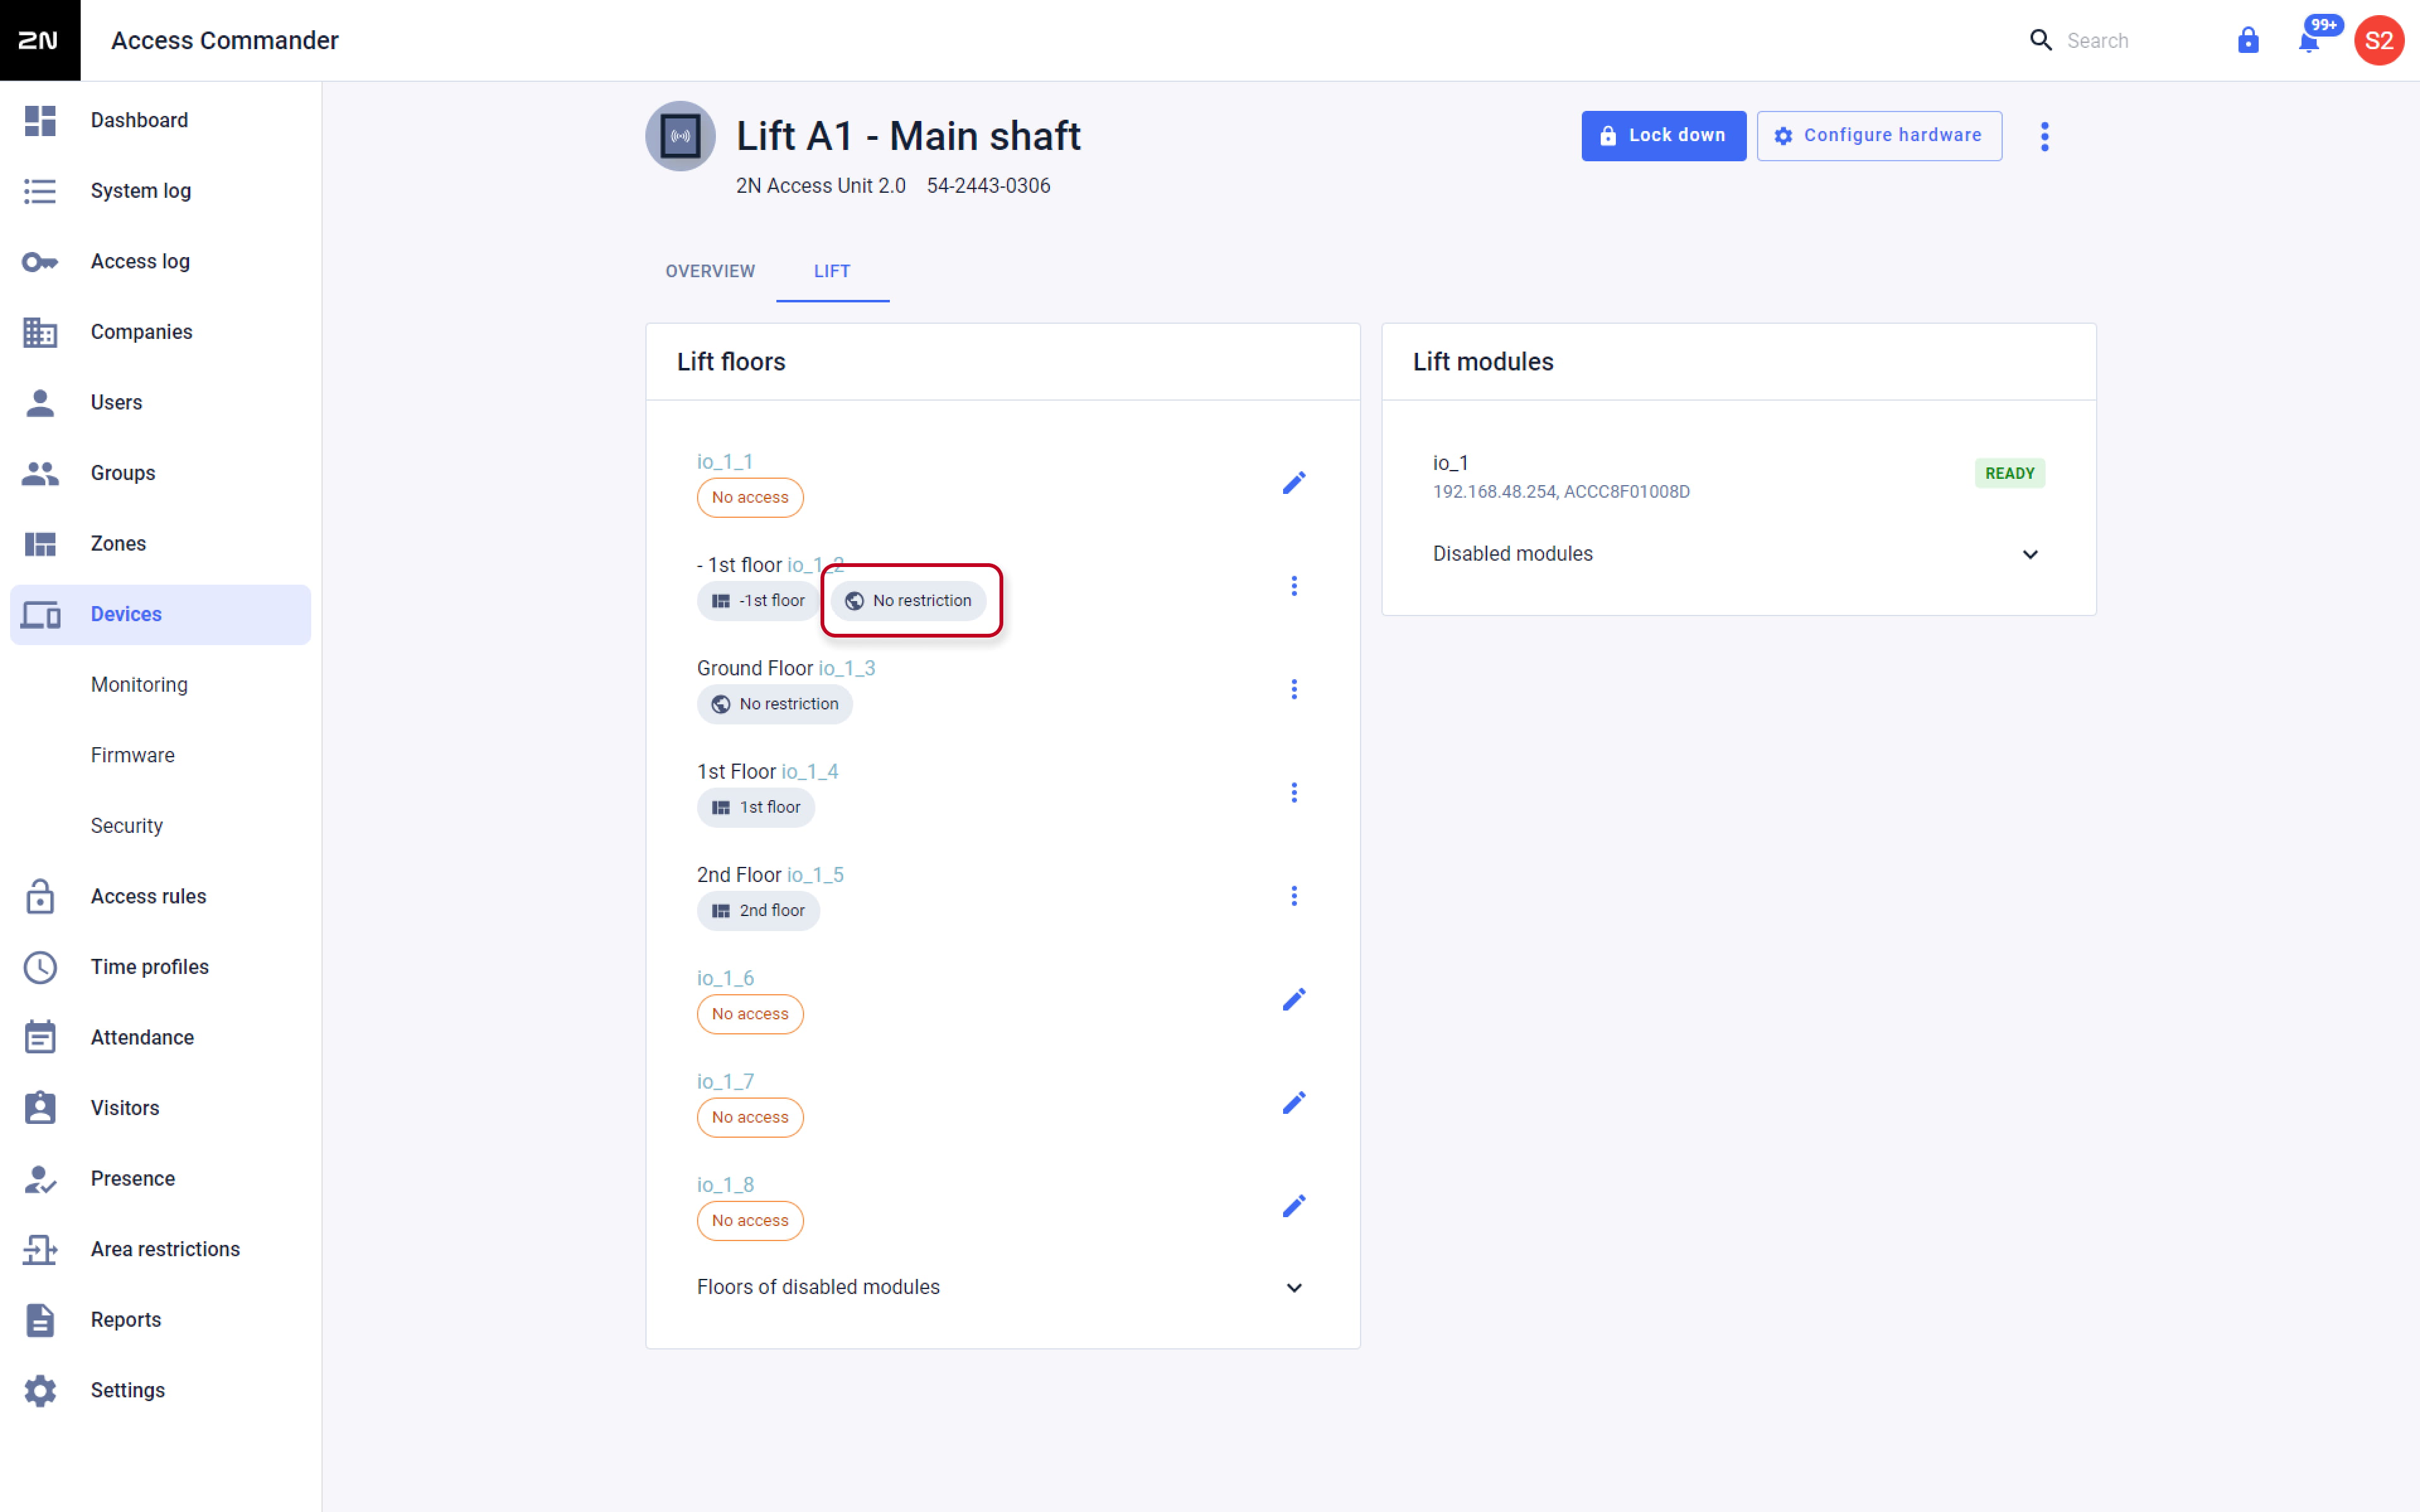The width and height of the screenshot is (2420, 1512).
Task: Open the notifications bell
Action: tap(2309, 41)
